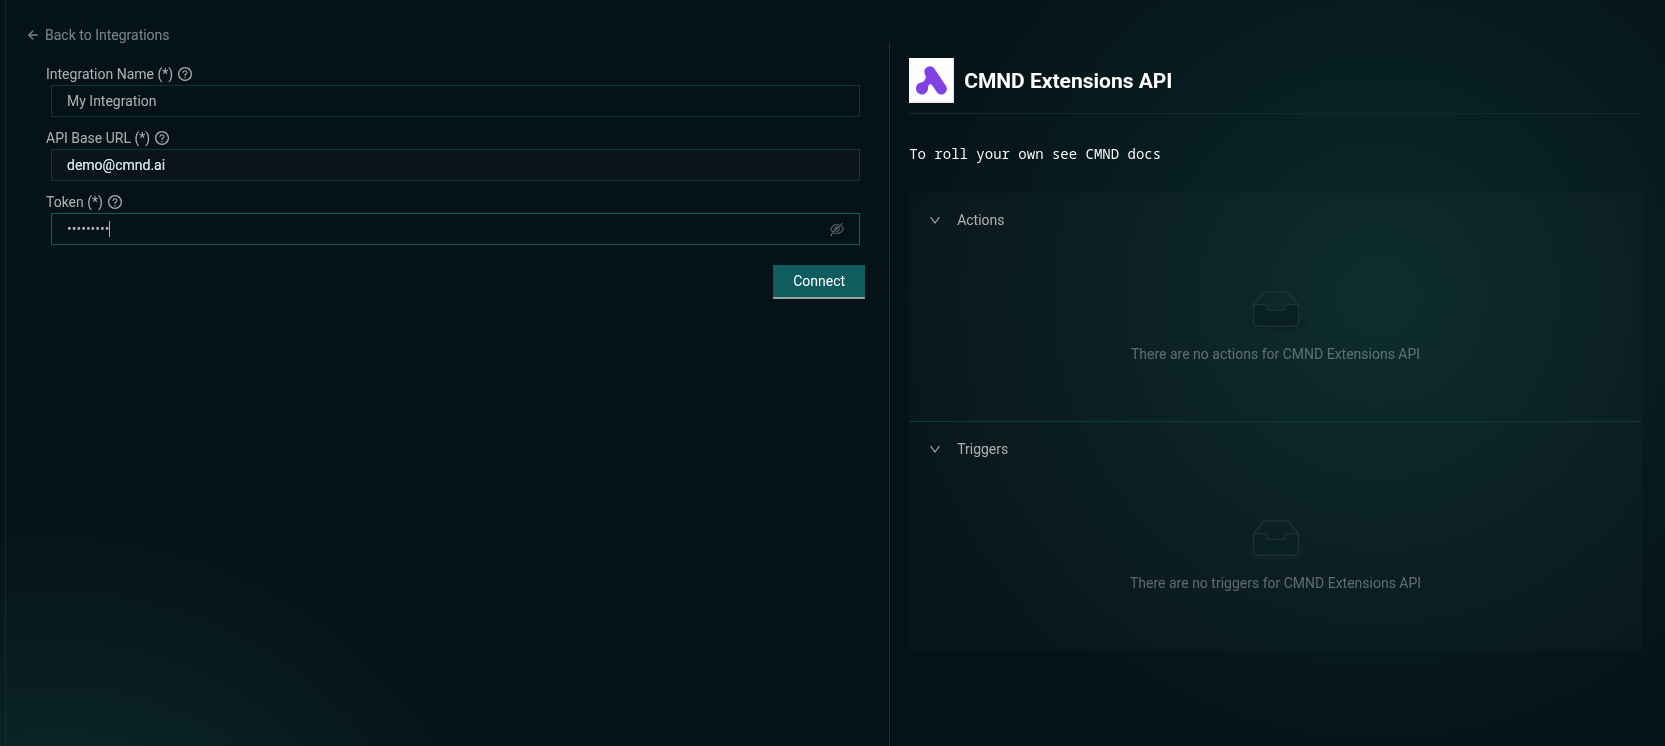Viewport: 1665px width, 746px height.
Task: Click the empty inbox icon under Actions
Action: click(x=1276, y=309)
